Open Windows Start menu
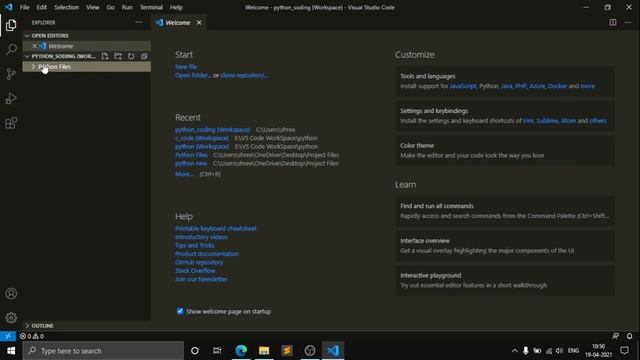This screenshot has width=640, height=360. point(11,351)
